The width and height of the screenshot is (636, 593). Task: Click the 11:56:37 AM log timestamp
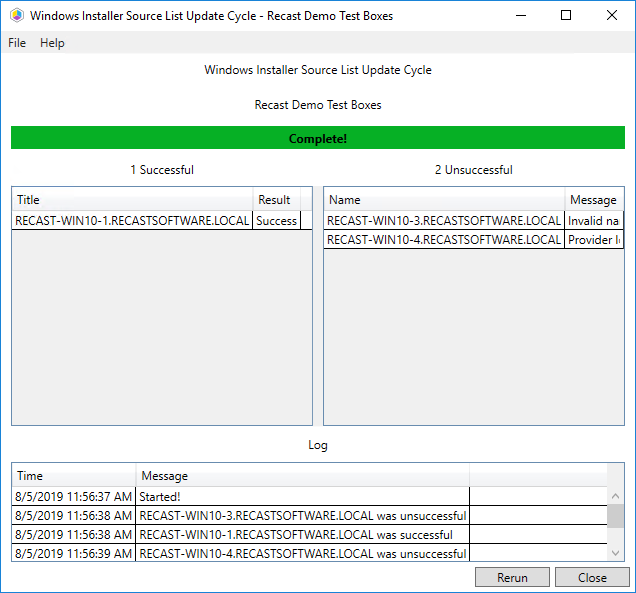pos(73,496)
